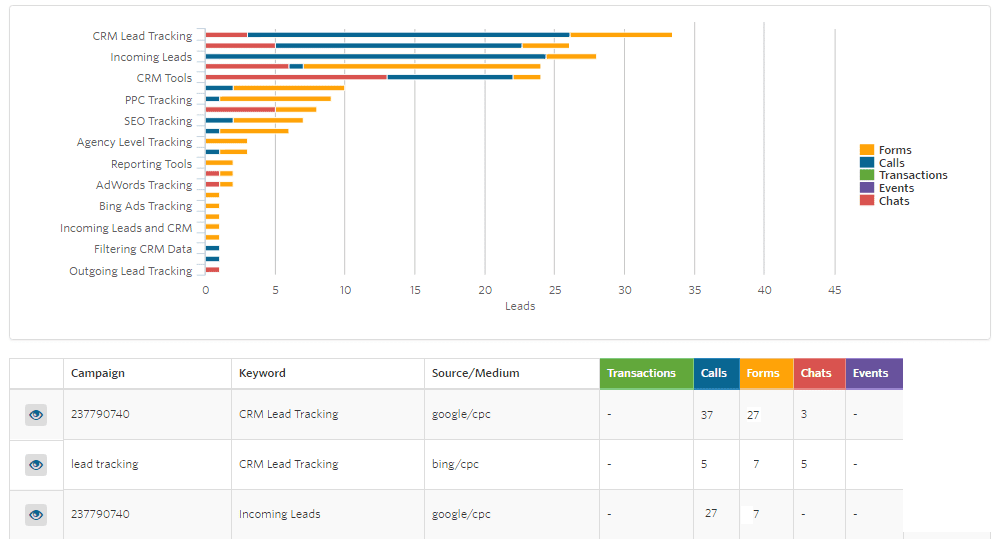997x539 pixels.
Task: Click the Forms legend label
Action: point(895,150)
